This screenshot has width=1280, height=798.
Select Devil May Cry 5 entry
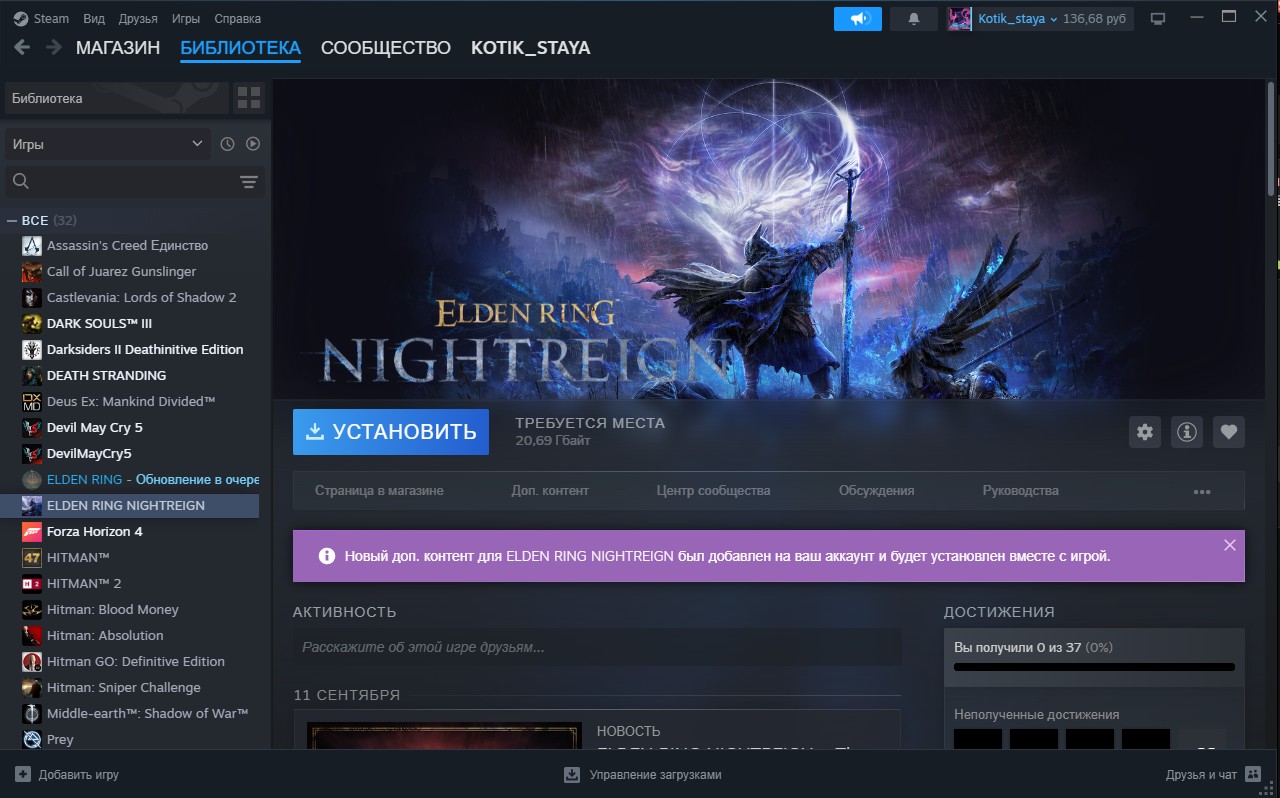pyautogui.click(x=94, y=427)
